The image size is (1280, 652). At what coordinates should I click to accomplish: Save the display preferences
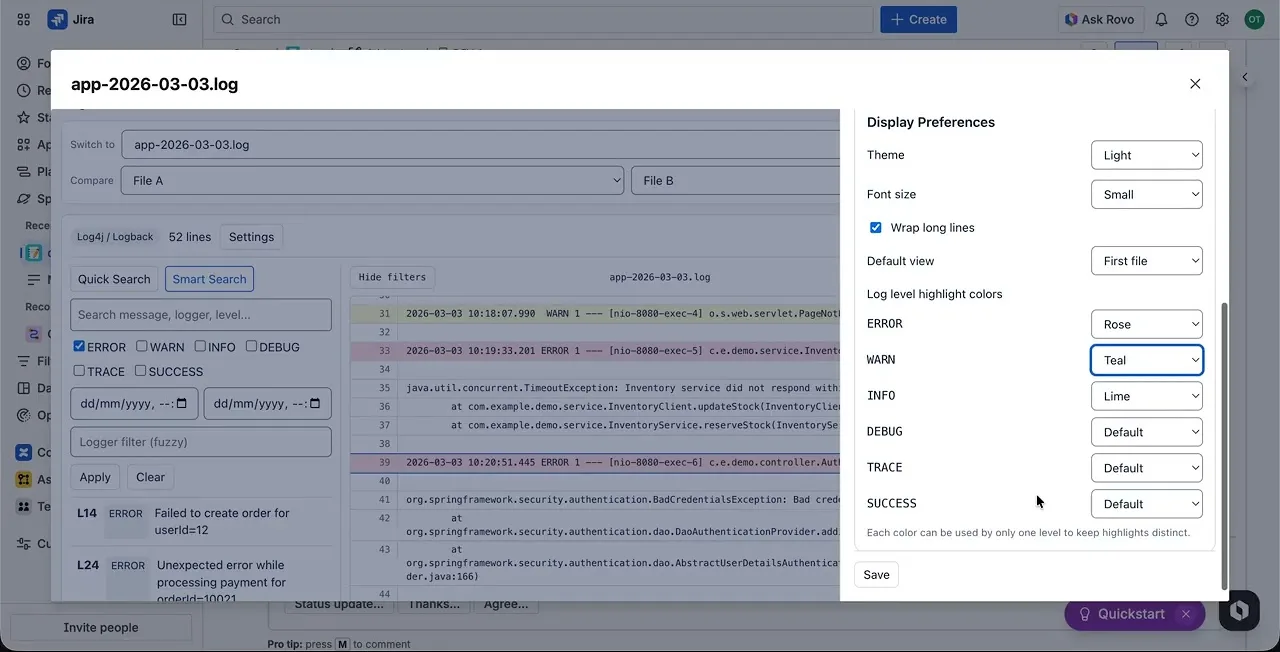(x=876, y=575)
